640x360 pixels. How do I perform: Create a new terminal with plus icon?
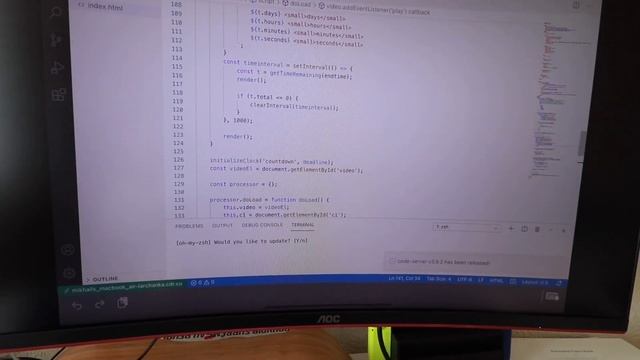511,229
